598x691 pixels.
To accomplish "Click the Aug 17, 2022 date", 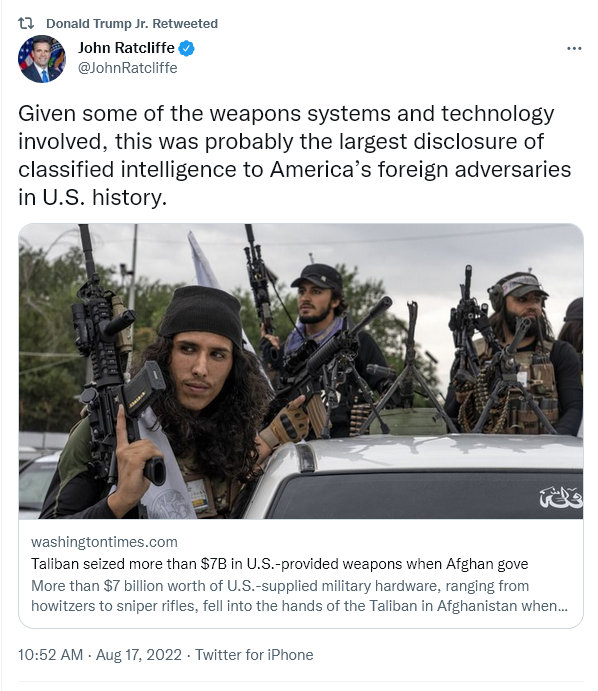I will (138, 655).
